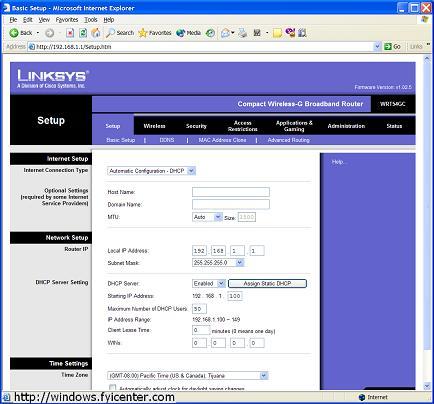The width and height of the screenshot is (434, 404).
Task: Click the Basic Setup sub-tab link
Action: click(121, 140)
